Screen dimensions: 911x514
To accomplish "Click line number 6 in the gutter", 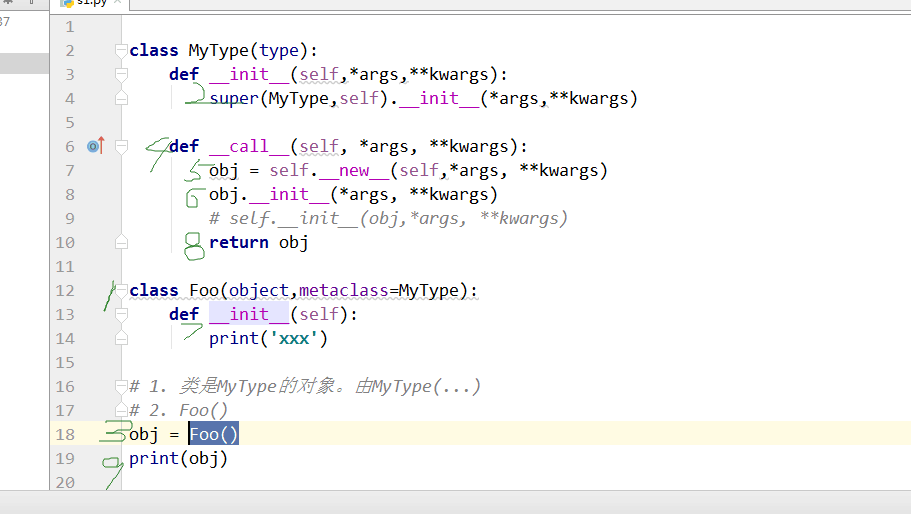I will click(x=70, y=146).
